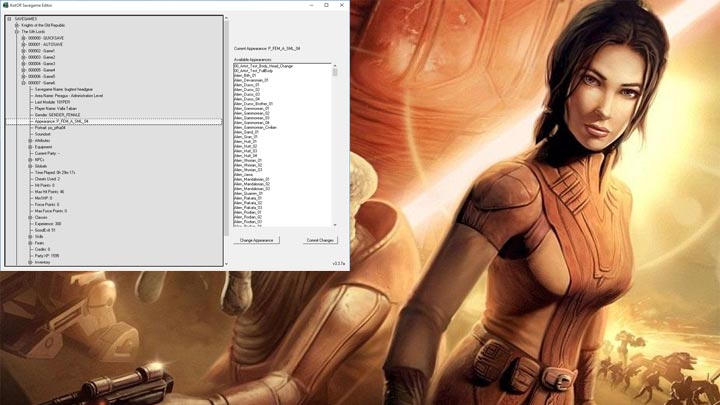
Task: Expand the Equipment node
Action: (30, 146)
